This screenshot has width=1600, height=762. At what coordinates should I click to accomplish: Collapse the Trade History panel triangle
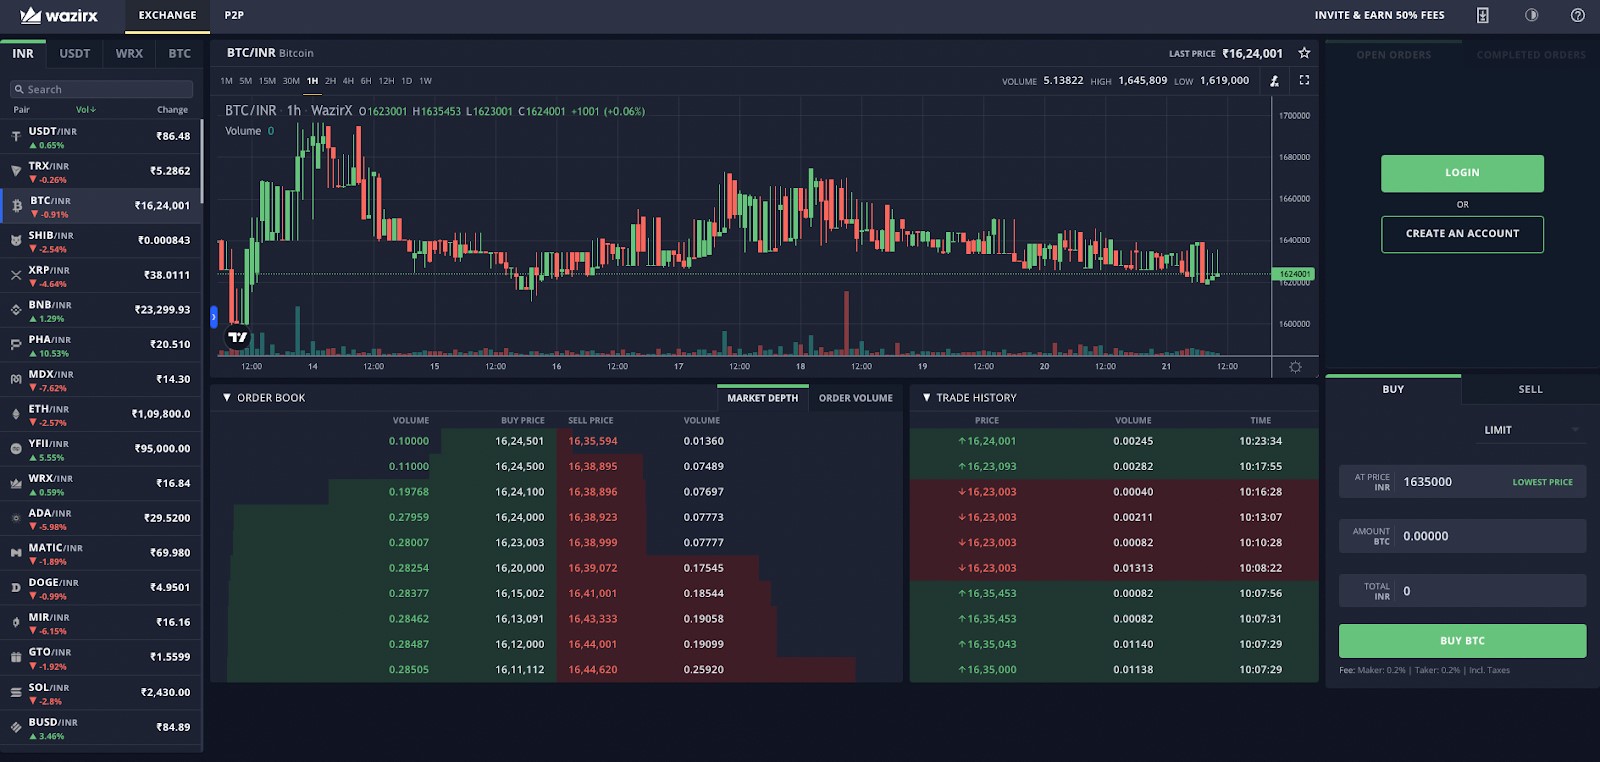point(926,398)
